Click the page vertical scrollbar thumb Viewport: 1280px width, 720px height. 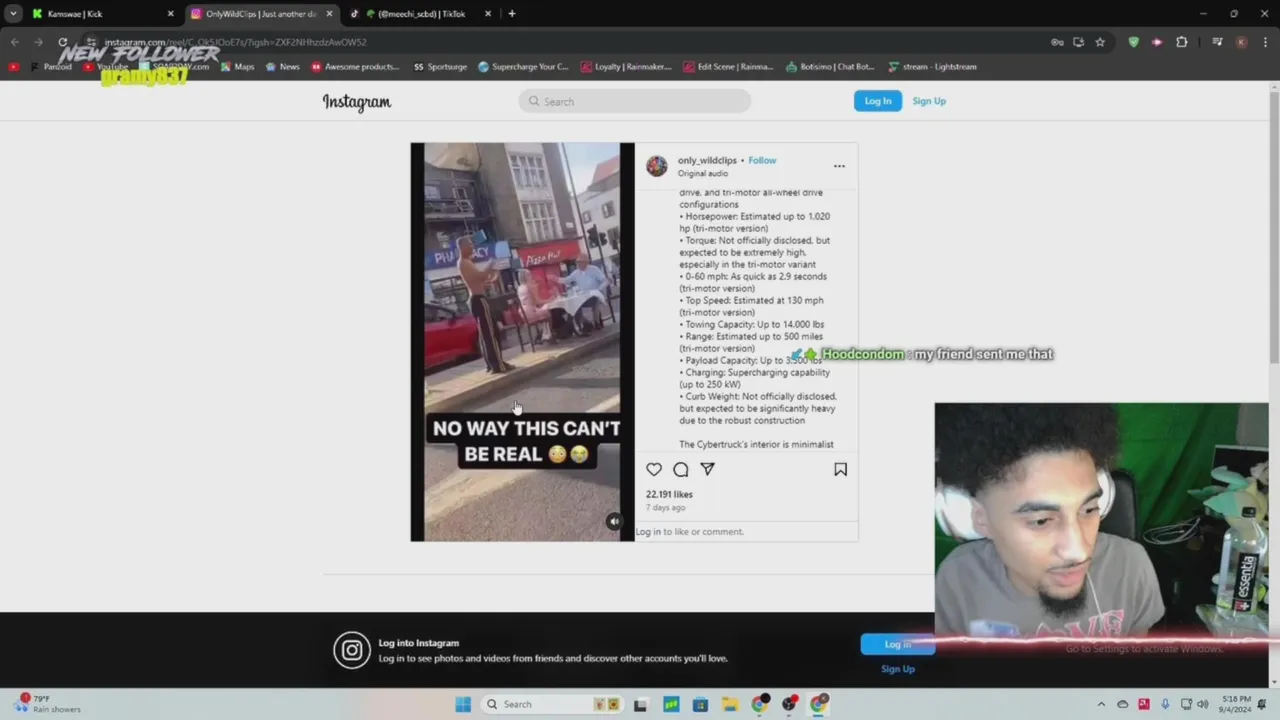[x=1274, y=225]
